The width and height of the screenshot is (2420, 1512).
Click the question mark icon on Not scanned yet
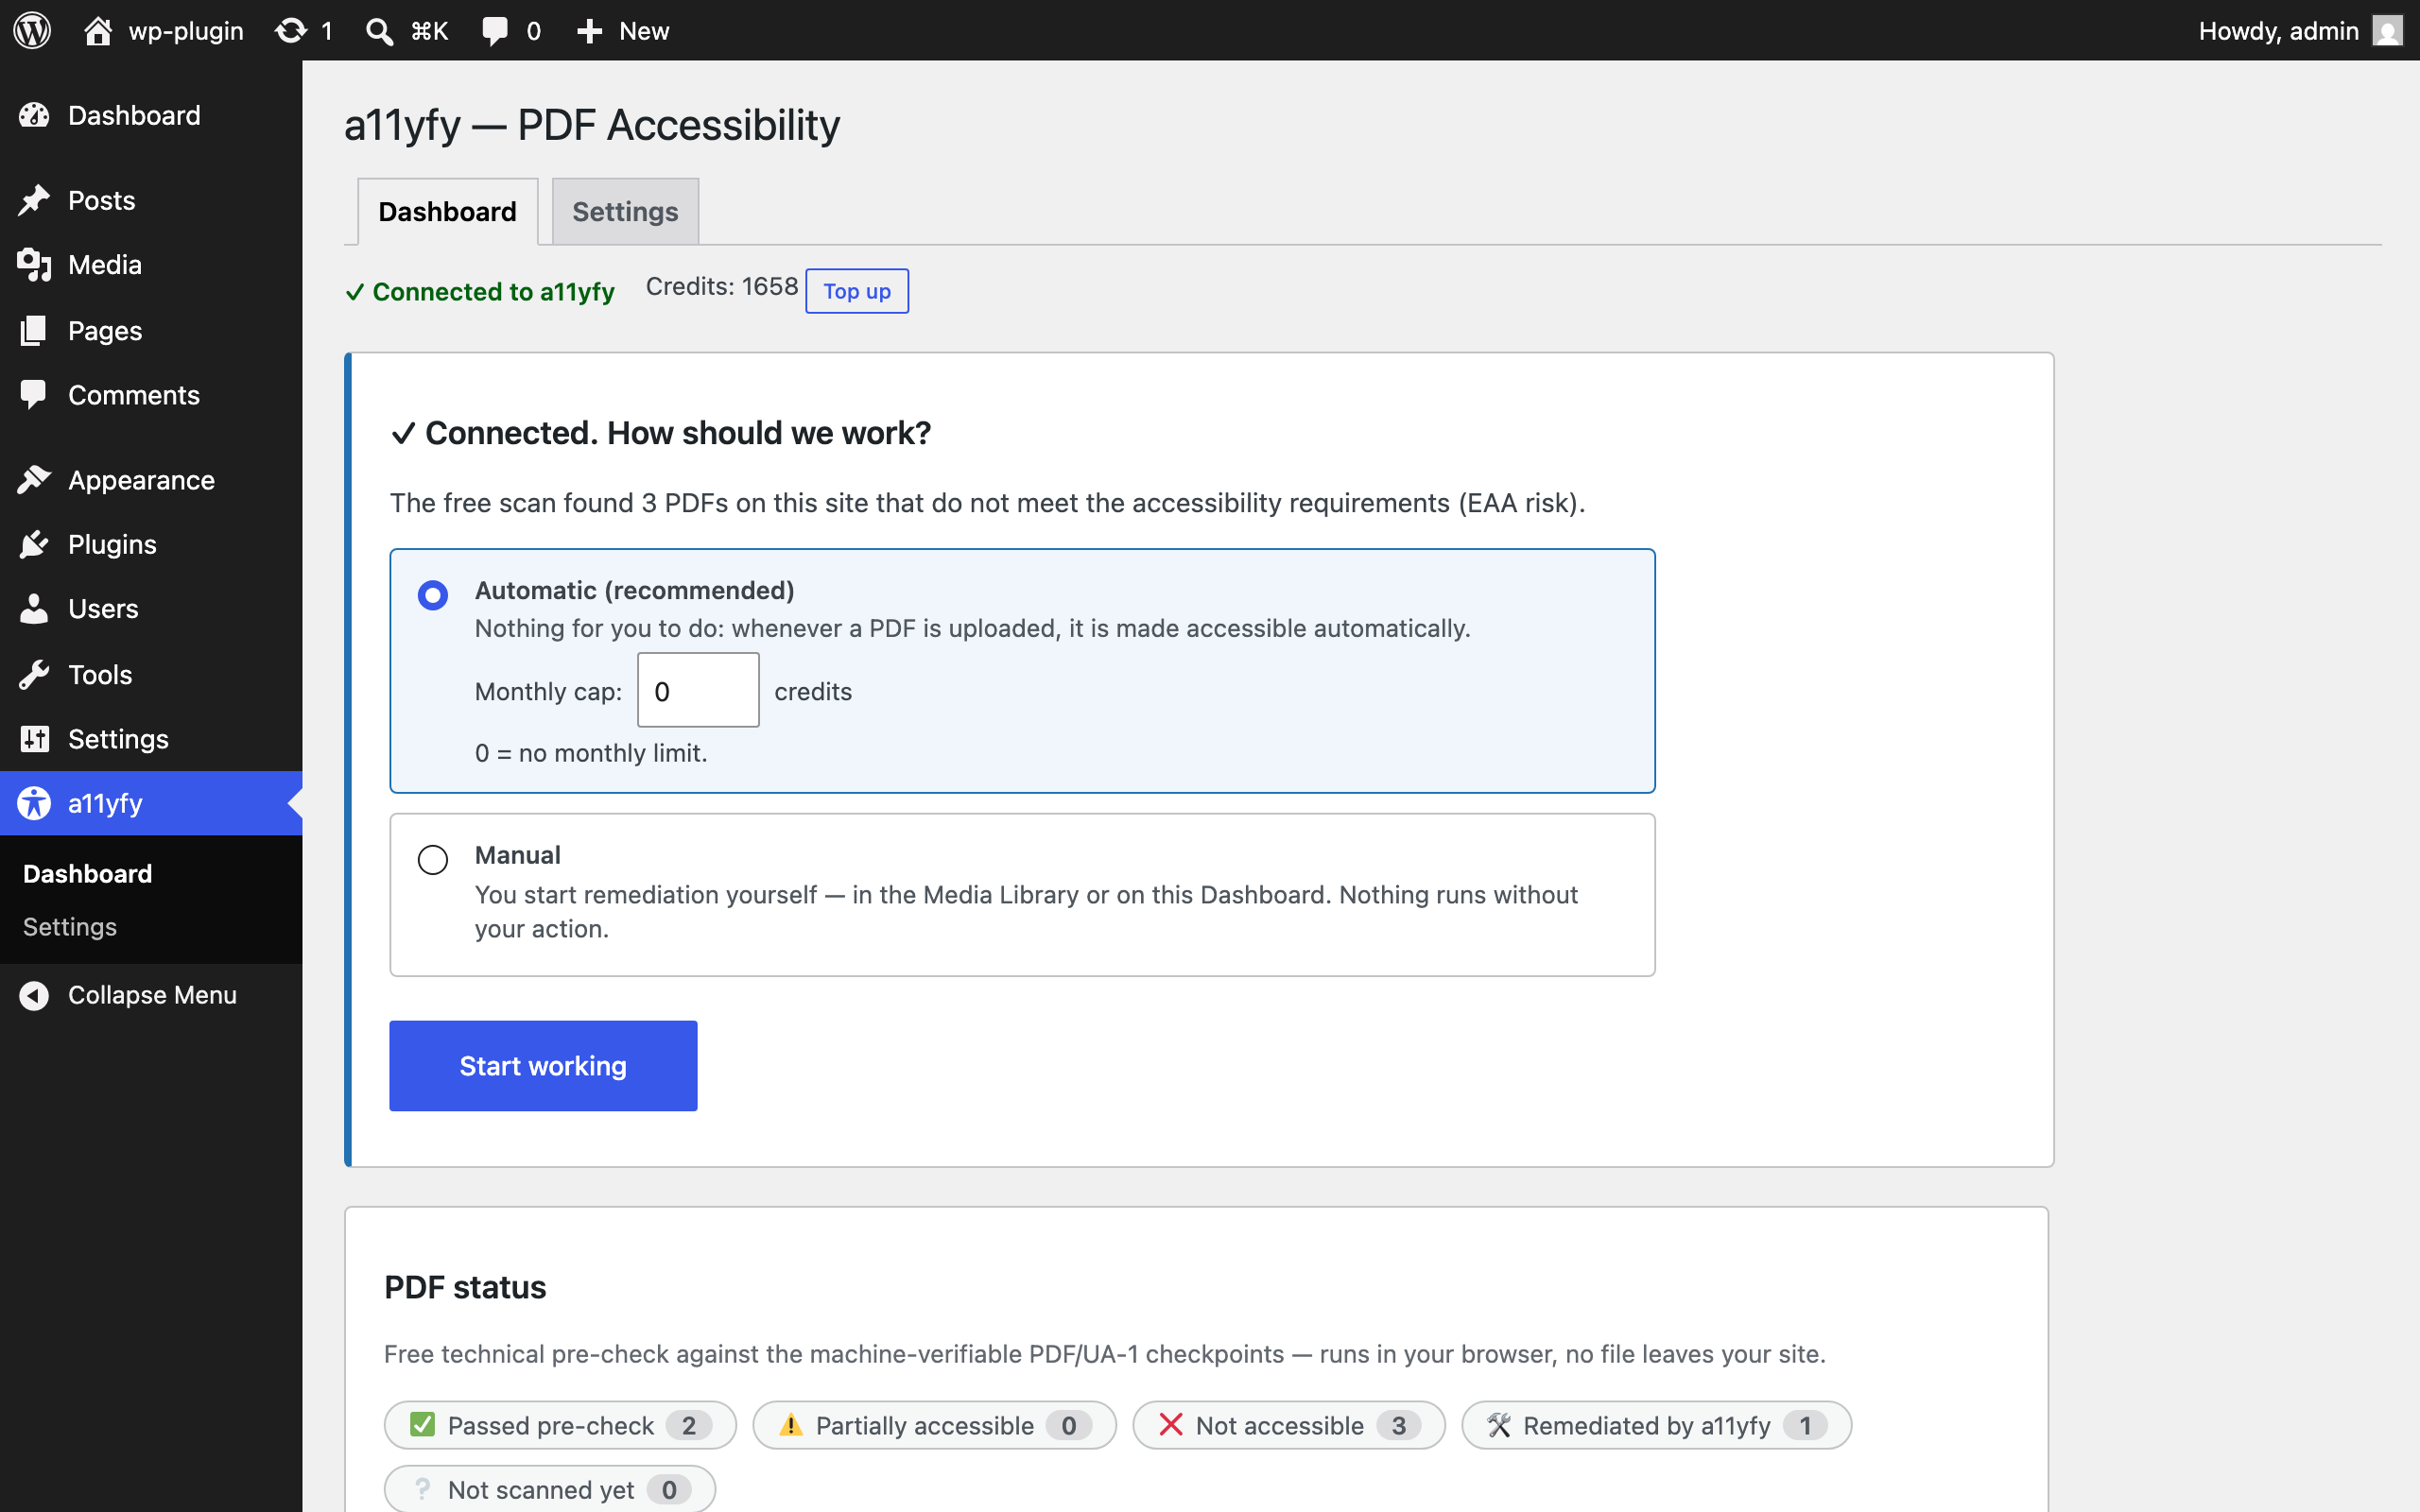pos(423,1489)
